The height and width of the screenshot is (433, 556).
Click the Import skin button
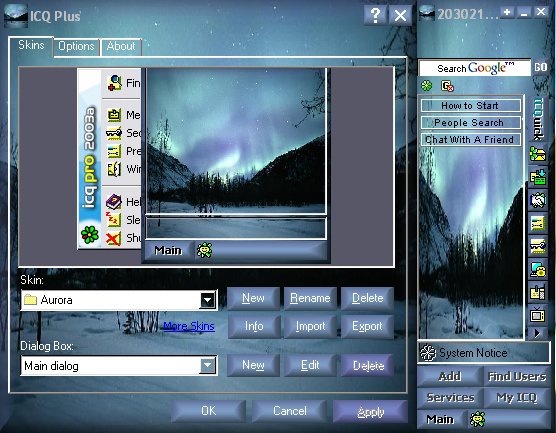(310, 326)
